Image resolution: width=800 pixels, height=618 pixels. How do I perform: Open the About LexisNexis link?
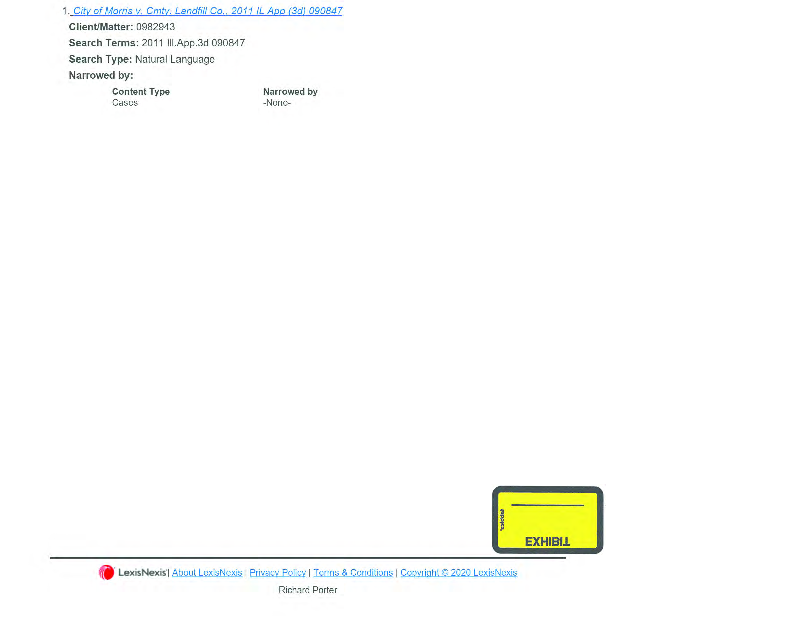coord(207,573)
